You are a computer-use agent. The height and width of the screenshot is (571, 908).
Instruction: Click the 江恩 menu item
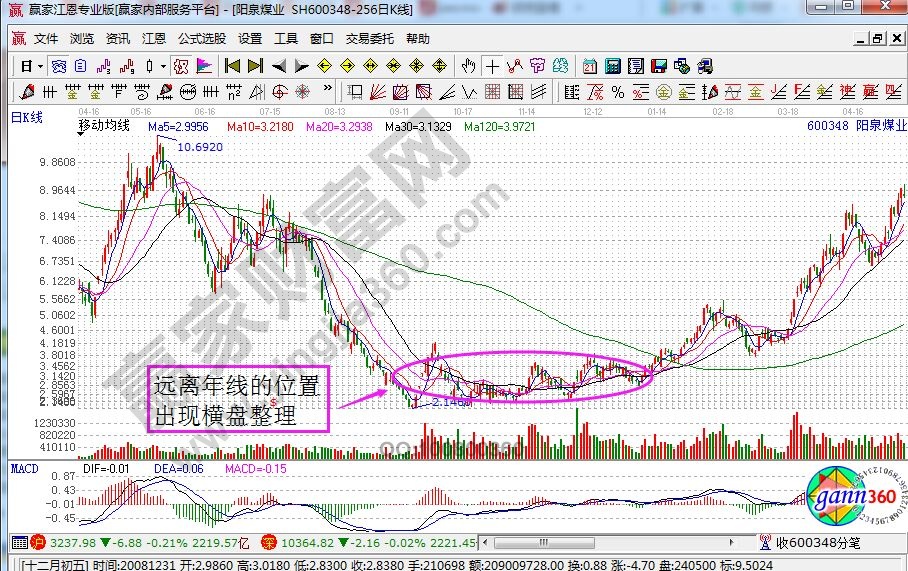click(x=154, y=39)
